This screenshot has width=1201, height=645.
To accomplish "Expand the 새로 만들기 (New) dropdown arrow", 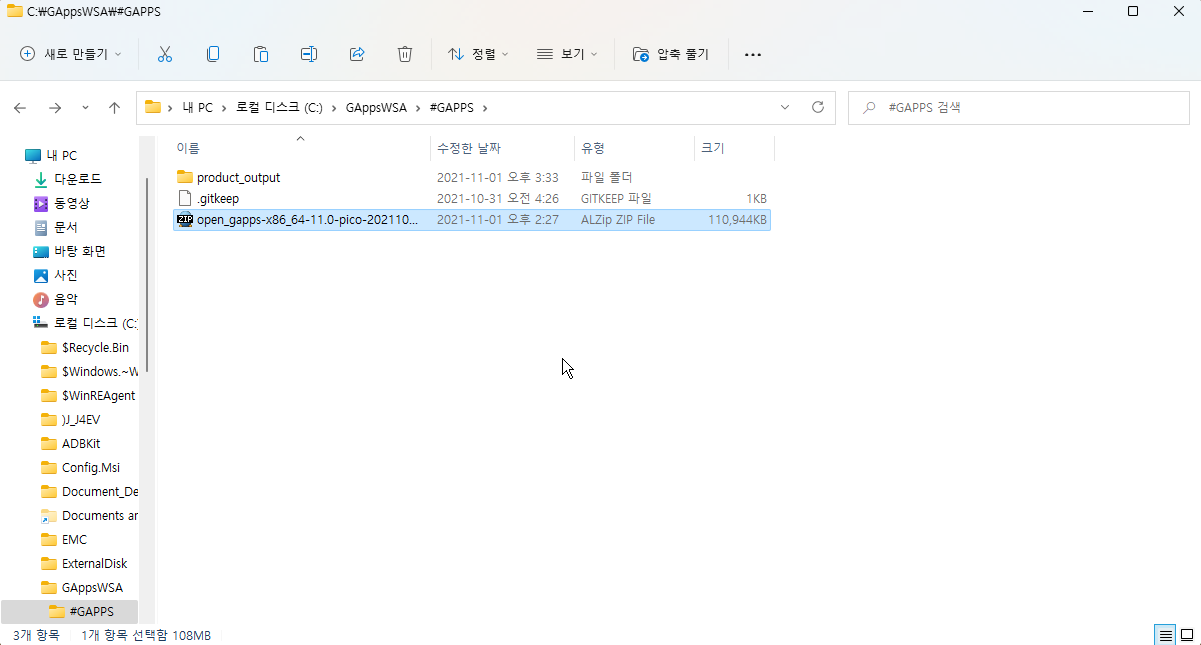I will point(115,54).
